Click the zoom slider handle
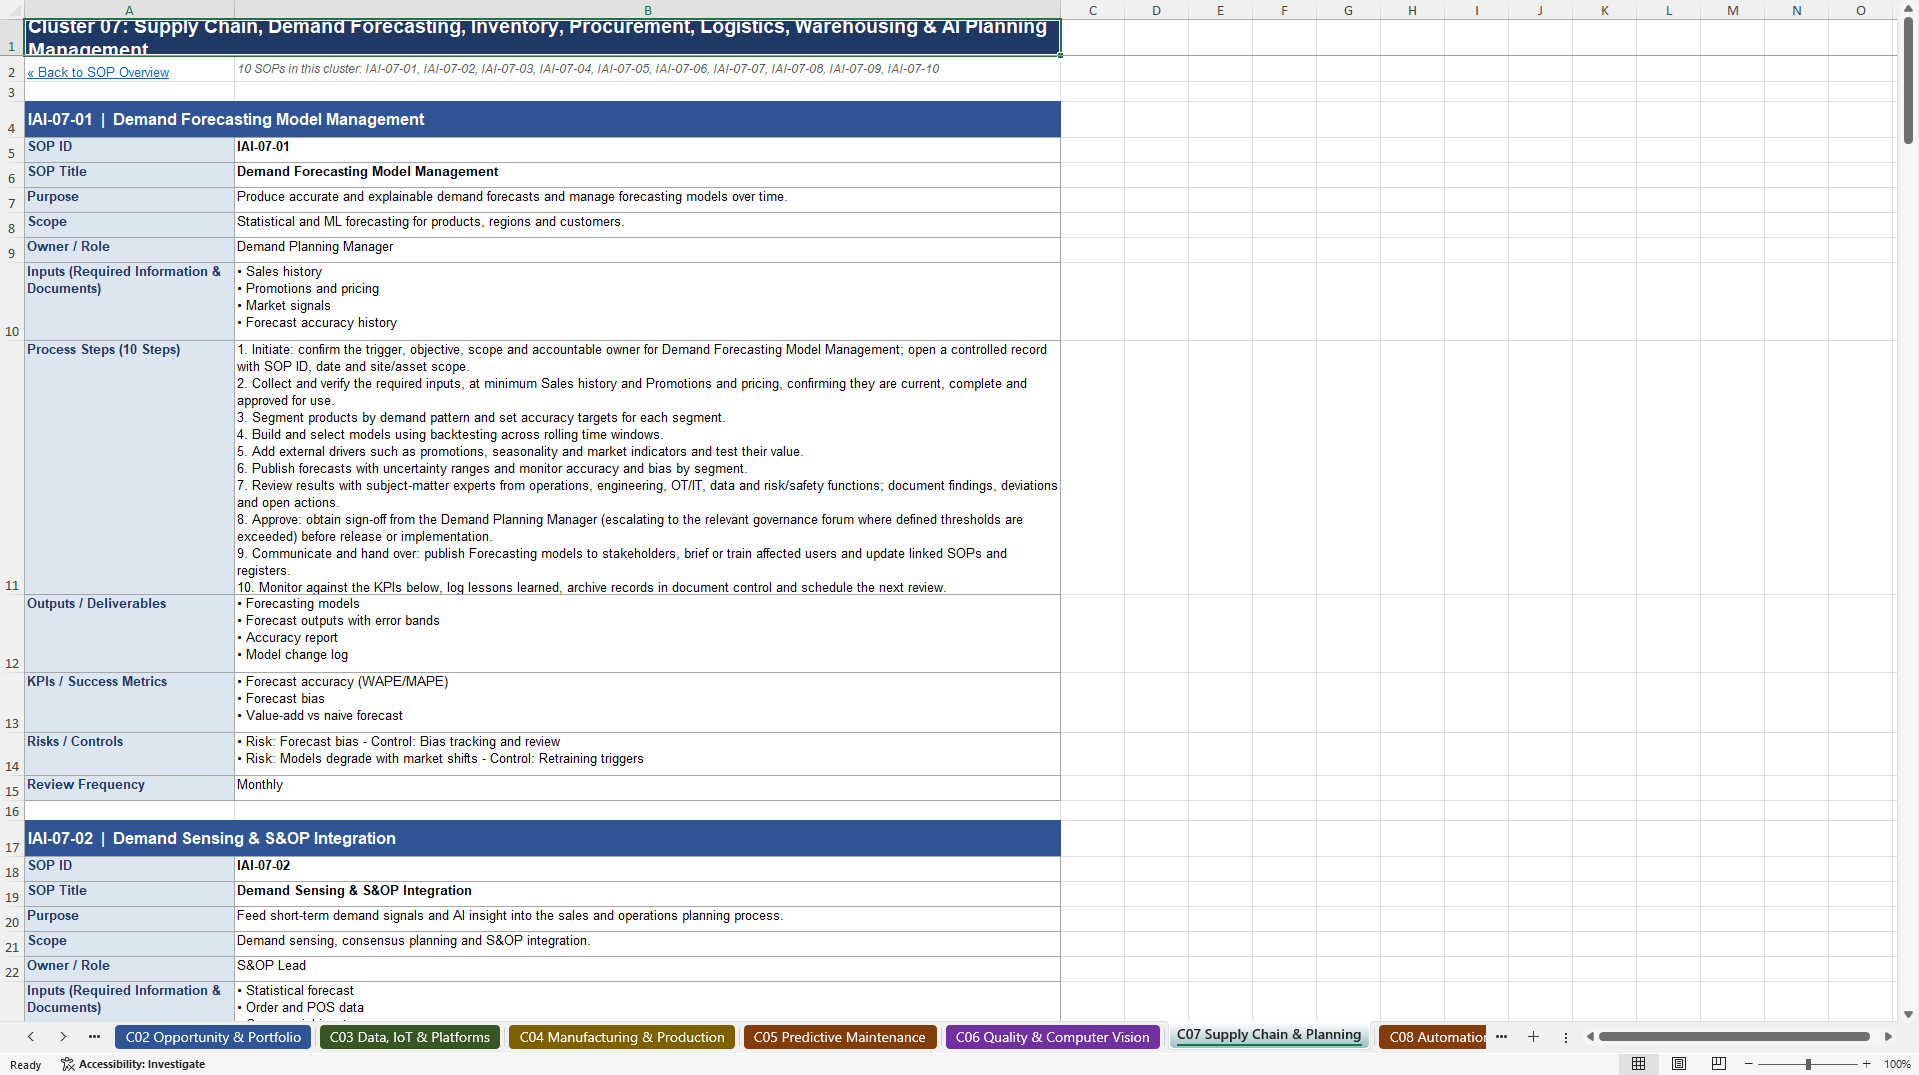Viewport: 1919px width, 1075px height. point(1808,1064)
